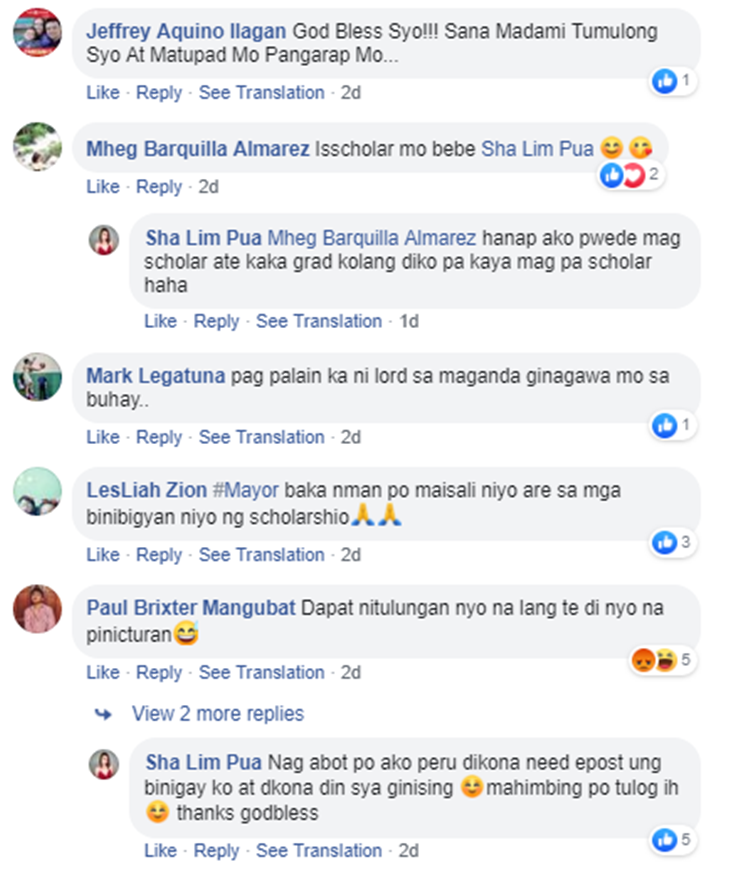View Mheg Barquilla Almarez's avatar
This screenshot has width=750, height=869.
pyautogui.click(x=37, y=147)
